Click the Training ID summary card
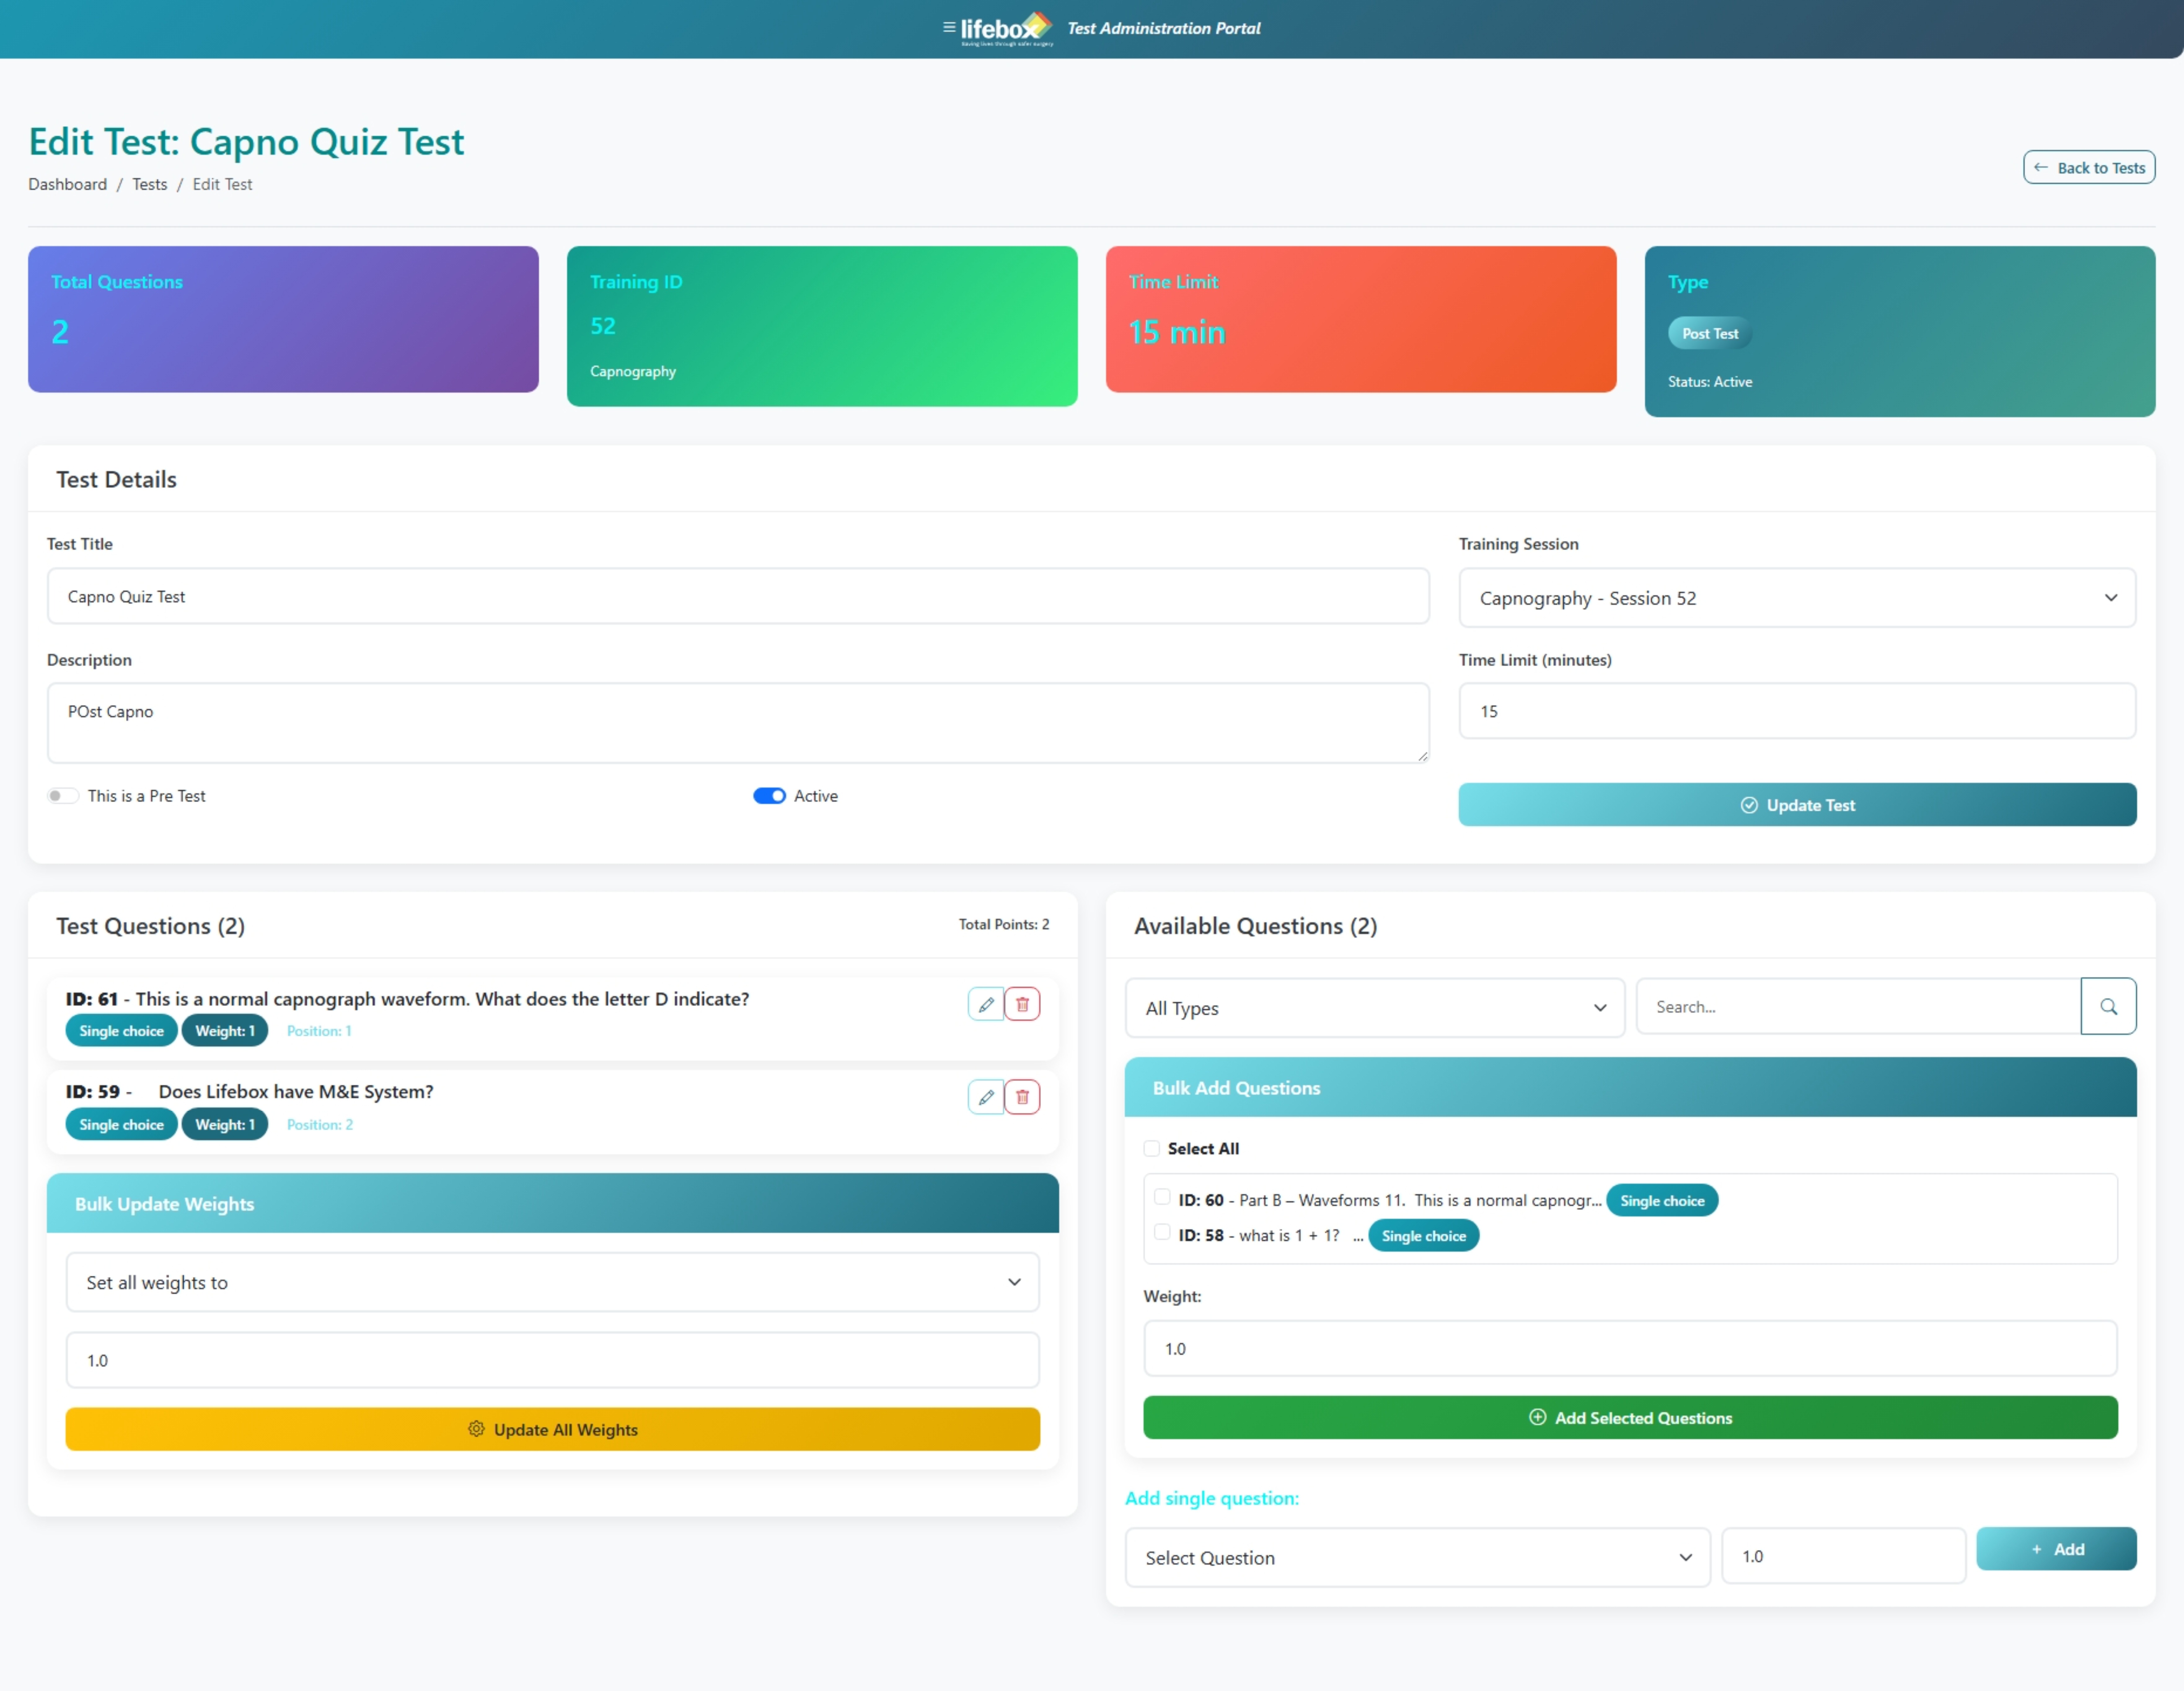The height and width of the screenshot is (1691, 2184). [822, 326]
